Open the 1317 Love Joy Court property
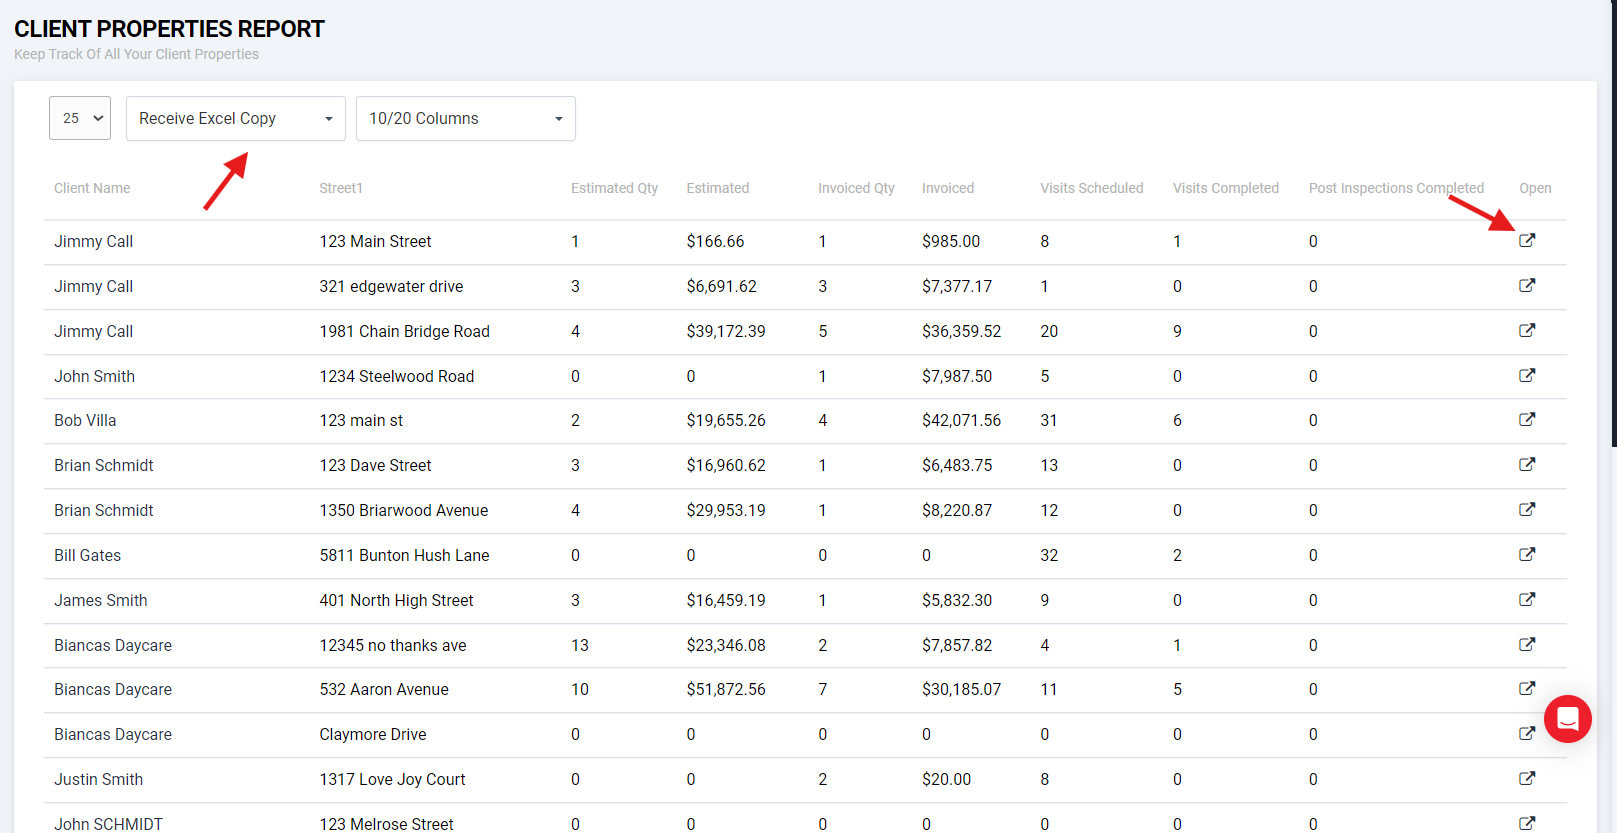The width and height of the screenshot is (1617, 833). click(x=1526, y=779)
